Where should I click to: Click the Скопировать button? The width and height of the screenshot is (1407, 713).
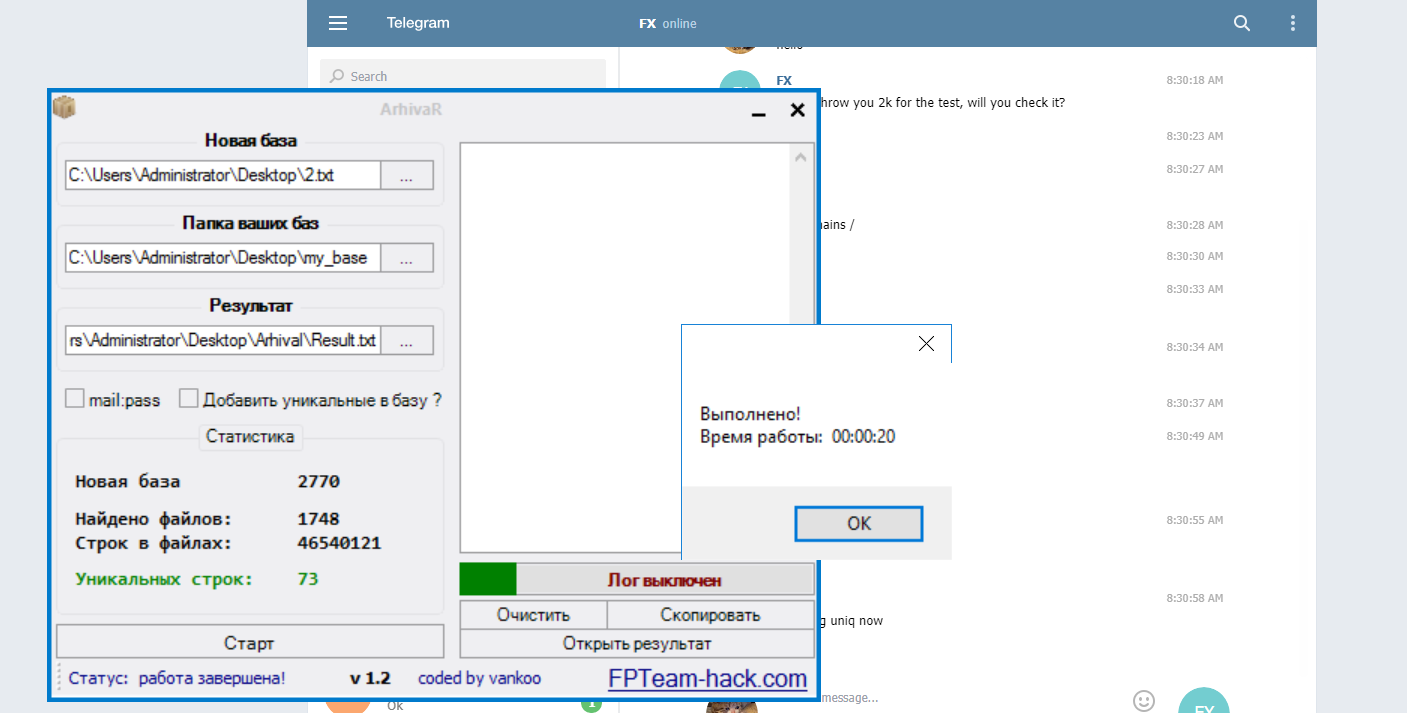click(711, 615)
